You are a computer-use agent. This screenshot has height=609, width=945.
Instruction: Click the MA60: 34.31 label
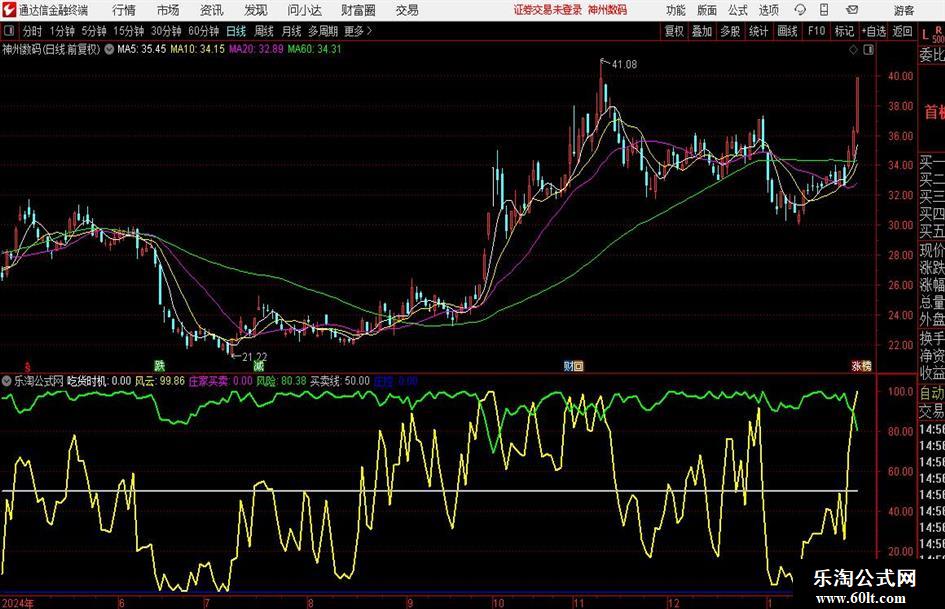tap(315, 49)
